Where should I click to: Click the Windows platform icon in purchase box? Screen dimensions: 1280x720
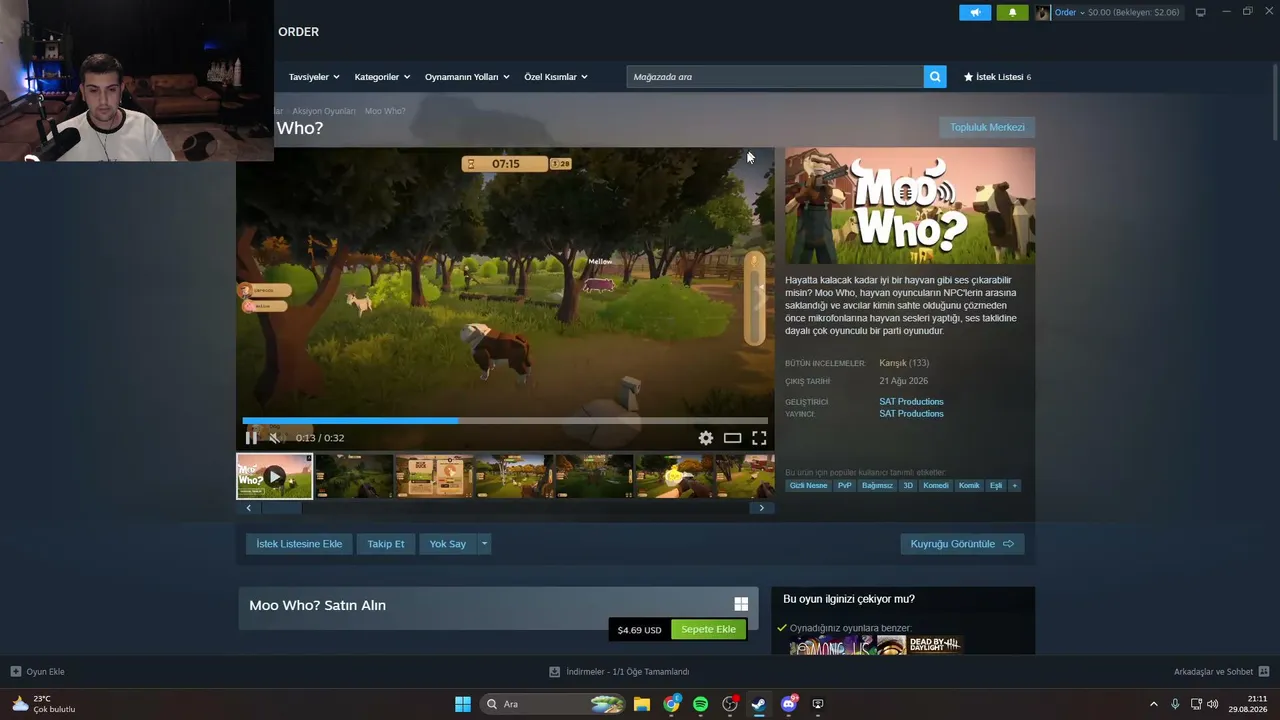(x=741, y=604)
